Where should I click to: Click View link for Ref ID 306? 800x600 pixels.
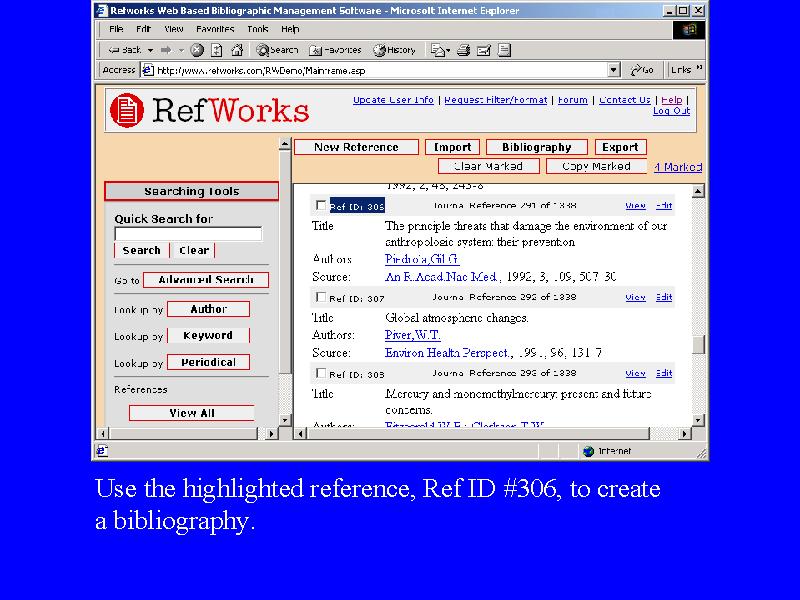click(635, 206)
